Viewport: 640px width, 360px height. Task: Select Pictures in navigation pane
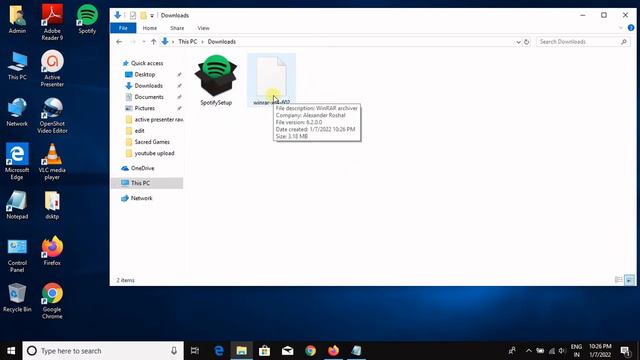coord(144,108)
